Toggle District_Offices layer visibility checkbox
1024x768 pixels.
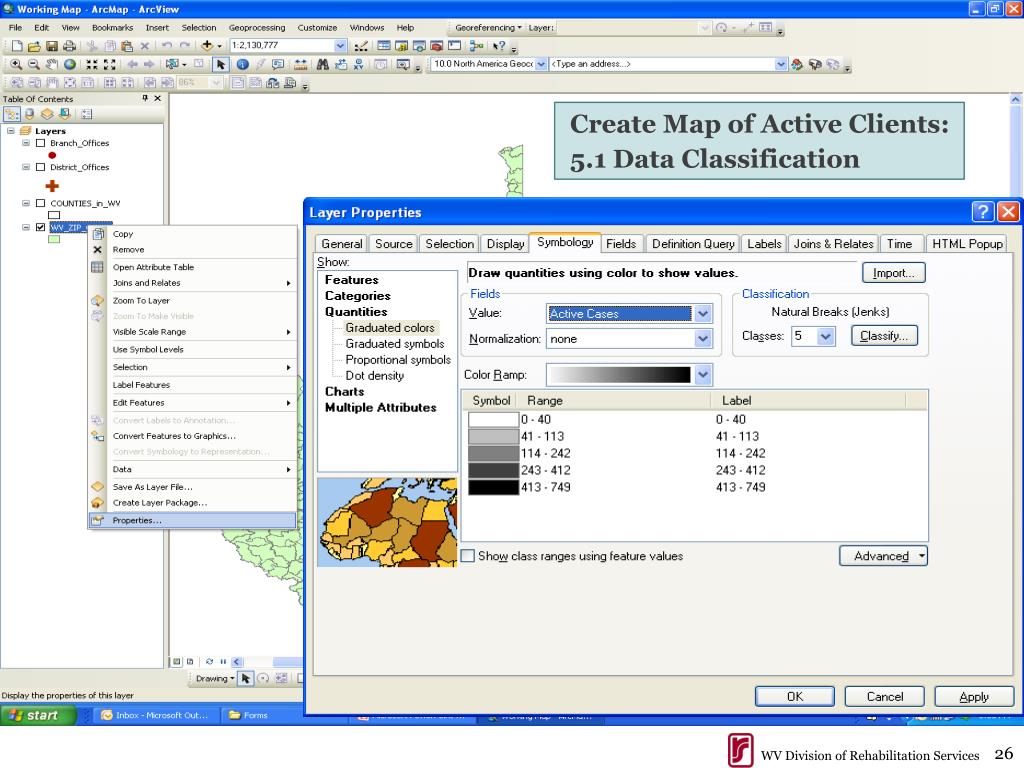coord(40,167)
